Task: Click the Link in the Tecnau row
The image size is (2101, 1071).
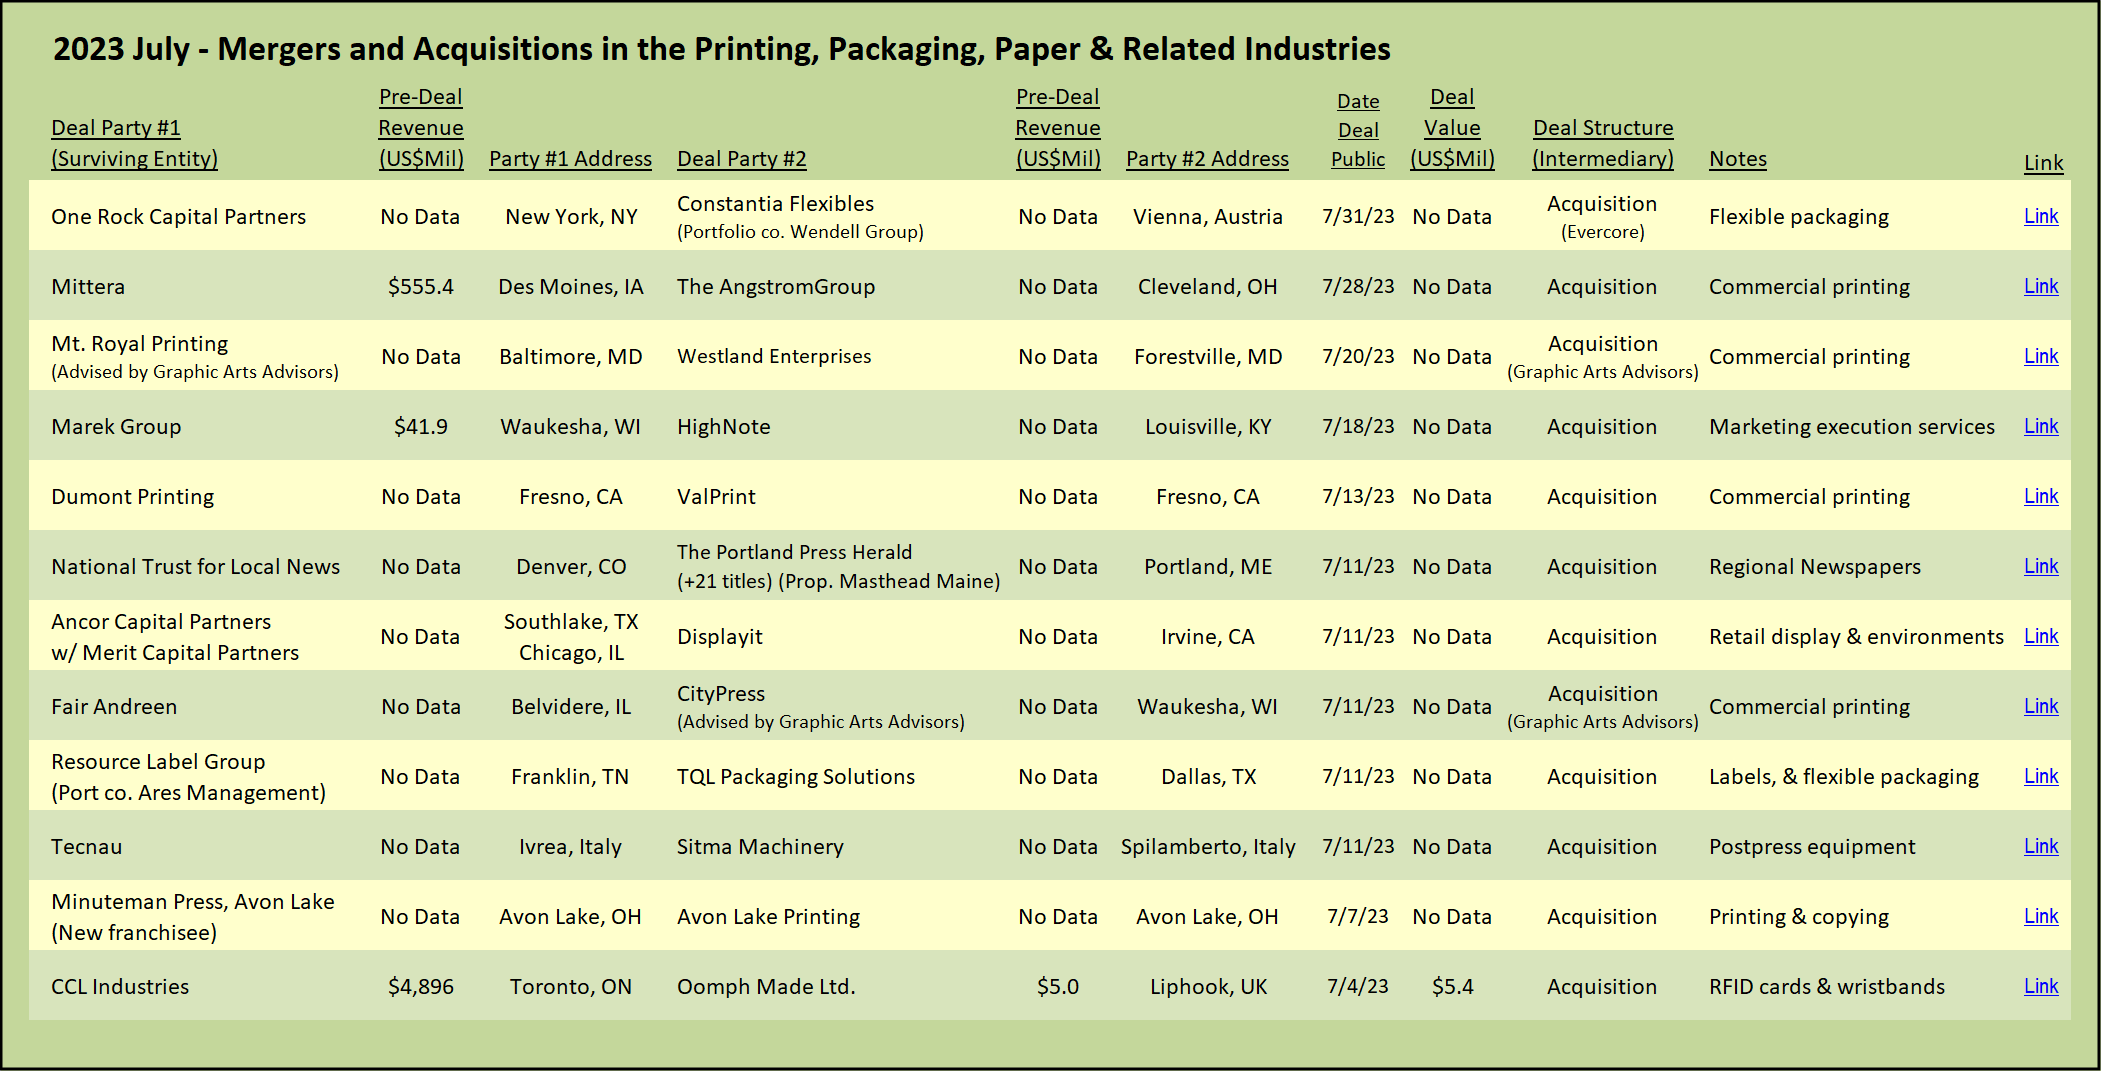Action: coord(2040,846)
